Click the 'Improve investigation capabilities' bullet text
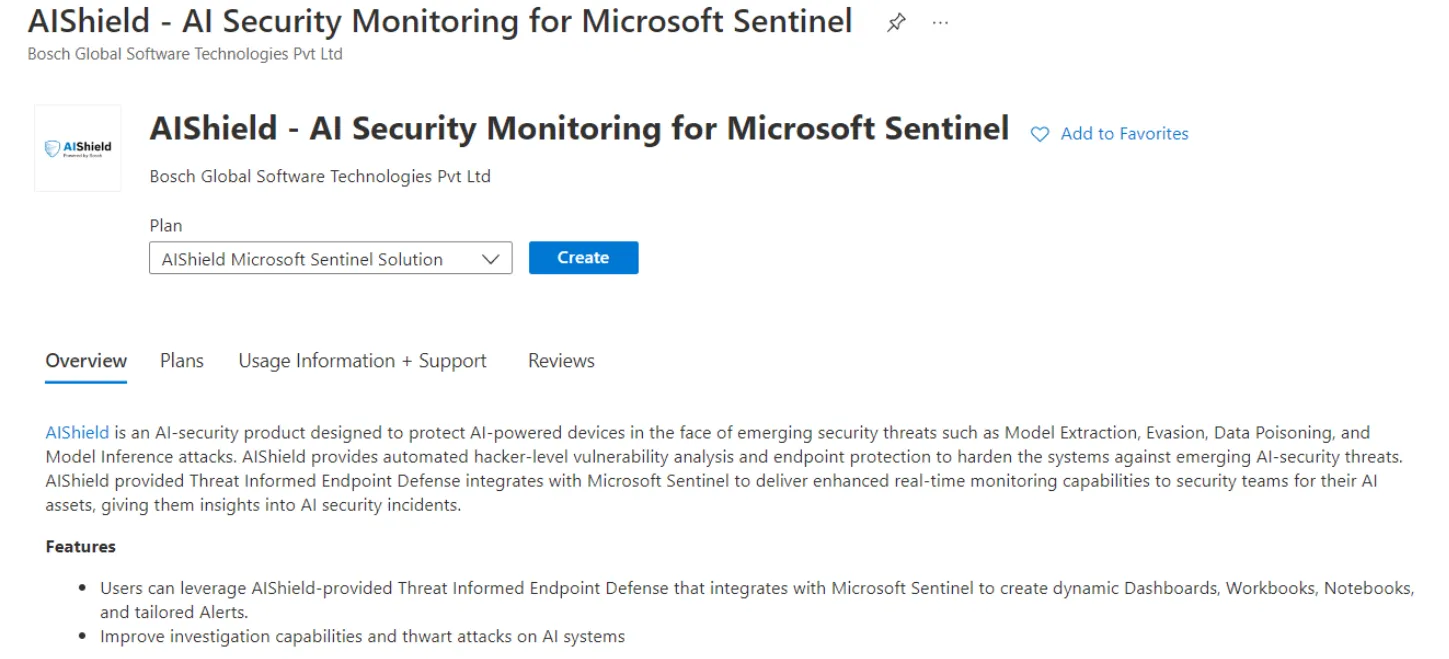This screenshot has width=1449, height=659. (x=362, y=636)
